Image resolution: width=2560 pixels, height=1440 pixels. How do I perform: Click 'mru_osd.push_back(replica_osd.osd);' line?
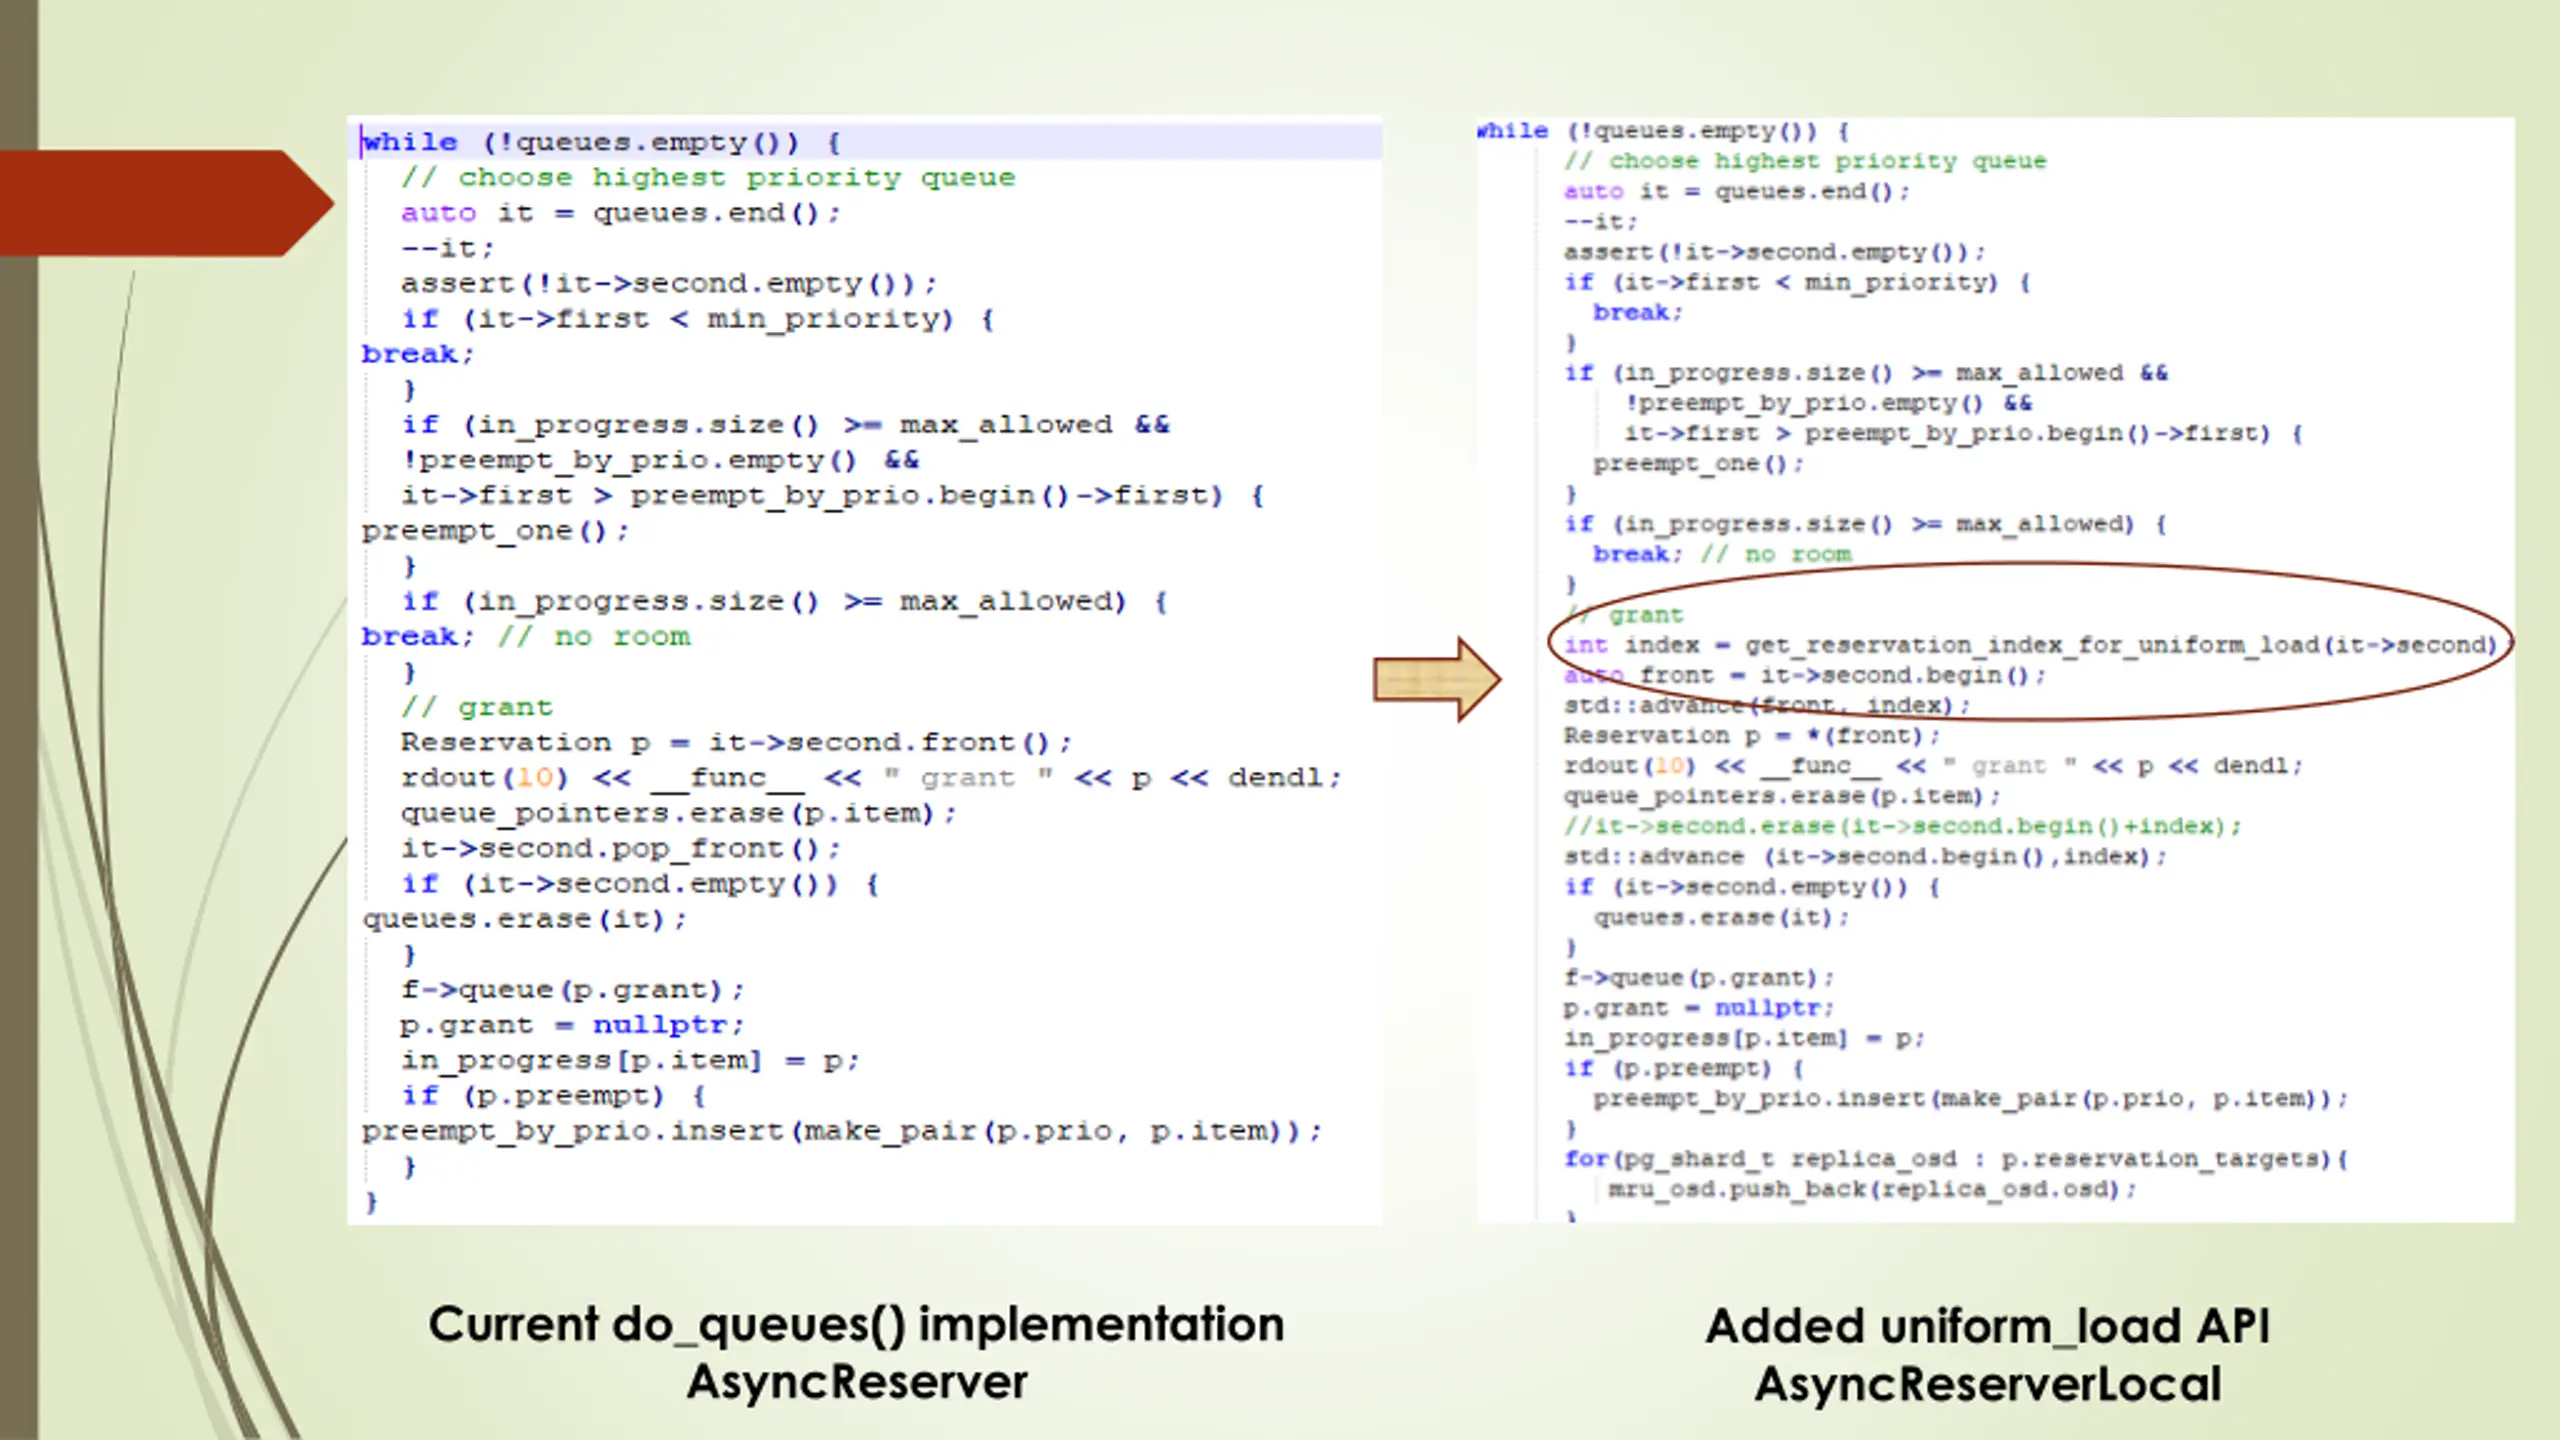point(1872,1190)
